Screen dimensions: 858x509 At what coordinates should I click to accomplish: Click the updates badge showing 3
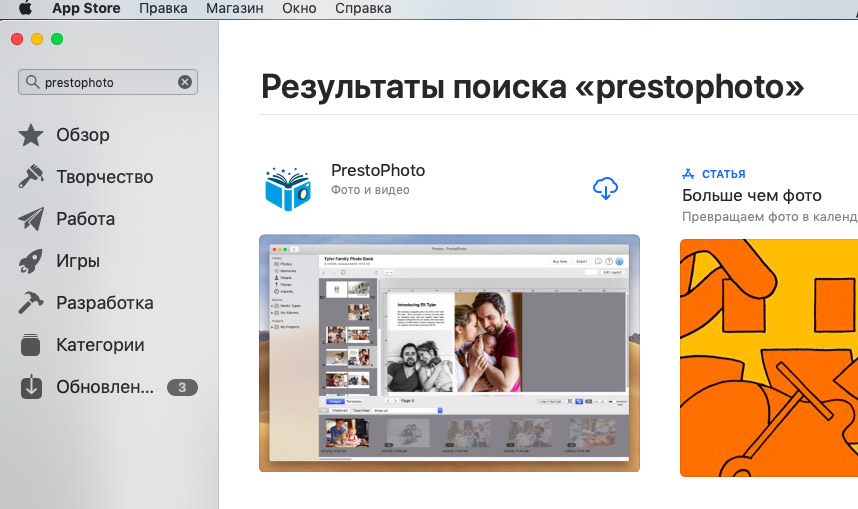coord(182,387)
